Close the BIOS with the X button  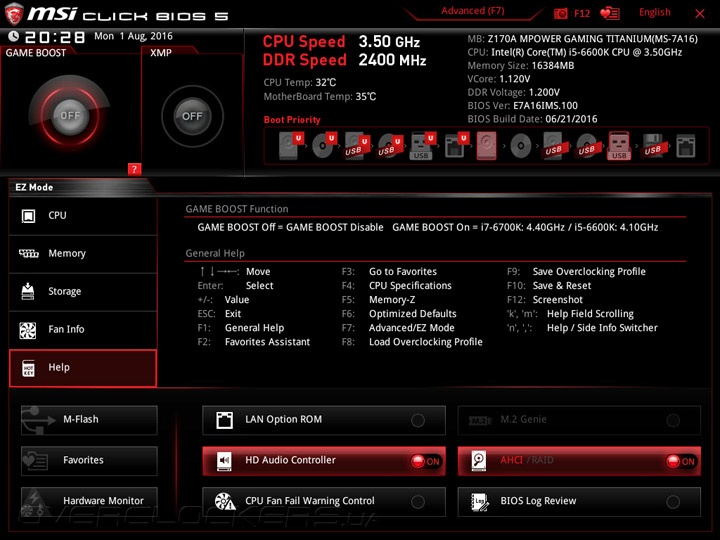click(699, 14)
